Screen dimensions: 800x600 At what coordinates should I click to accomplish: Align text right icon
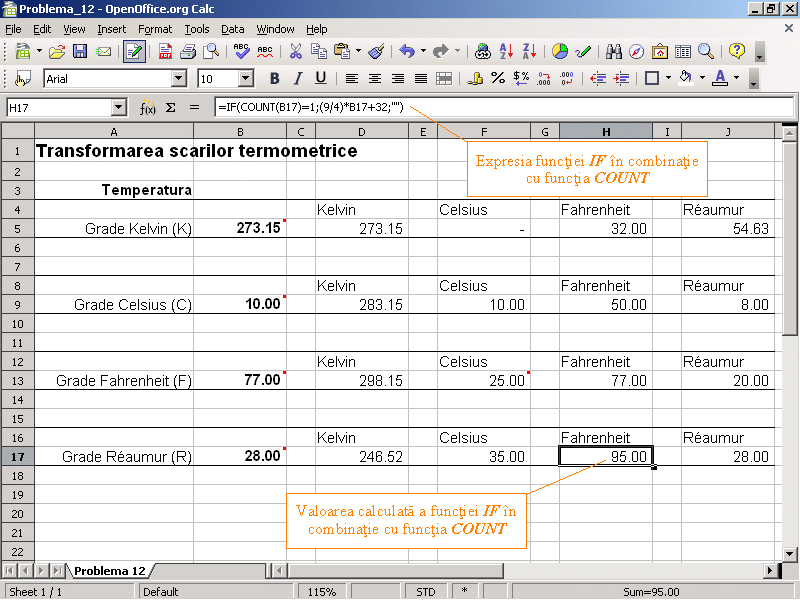397,79
